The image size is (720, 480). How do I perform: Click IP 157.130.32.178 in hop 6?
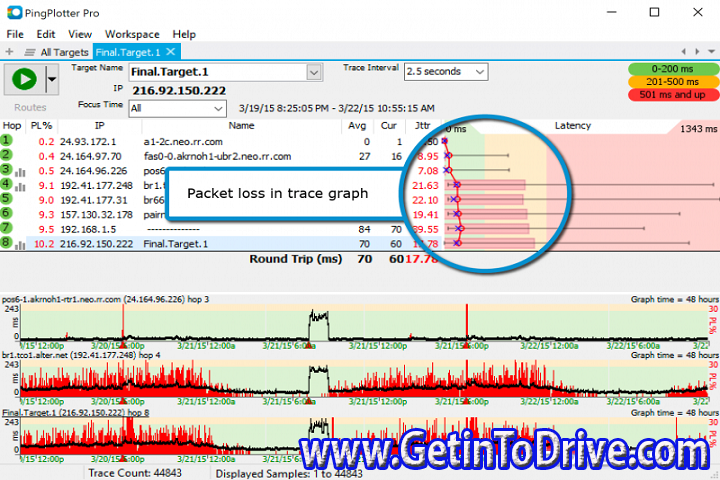(96, 215)
